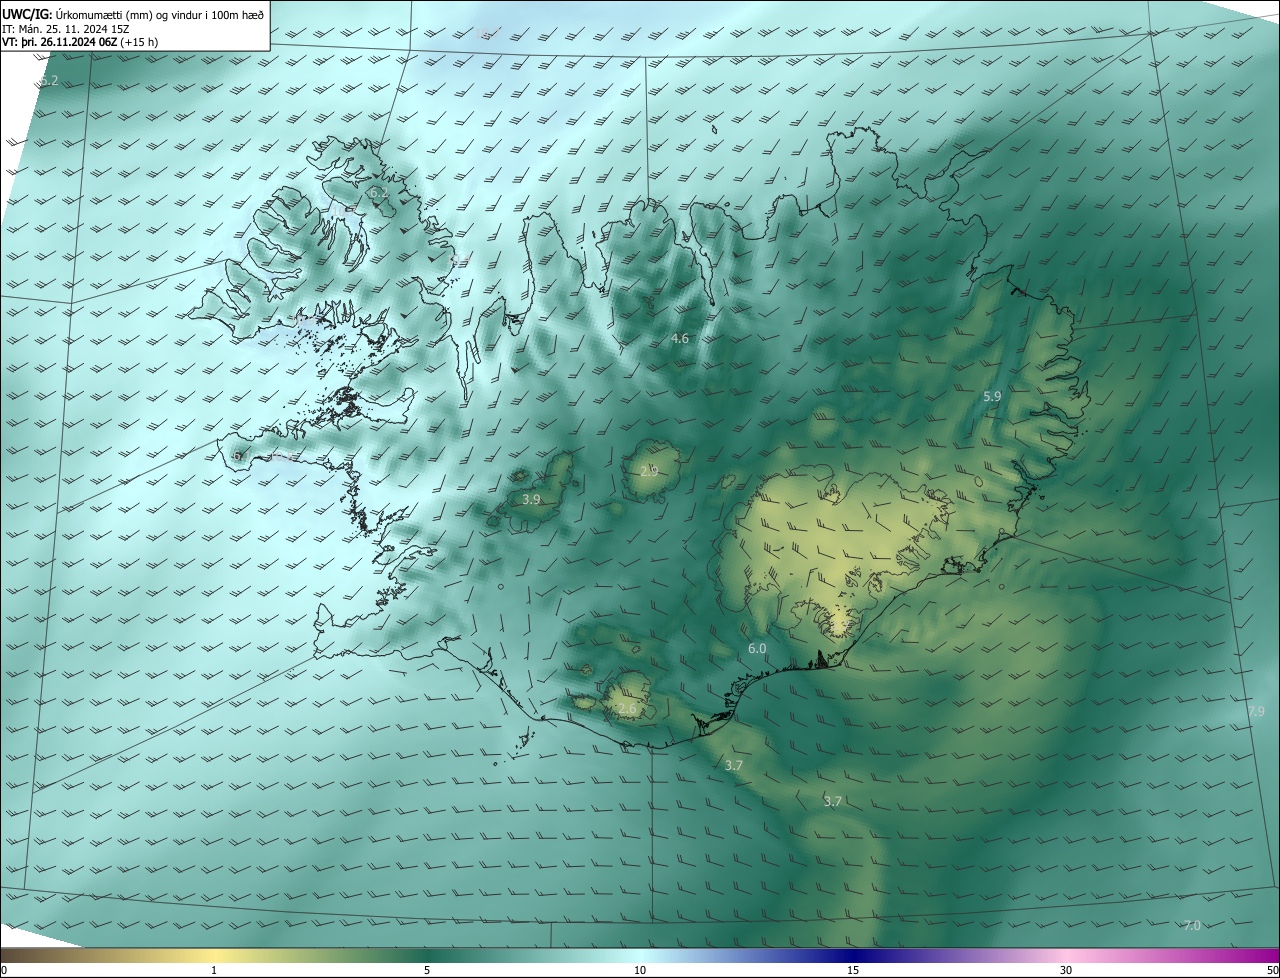Click the 5.9 value label in east Iceland
The height and width of the screenshot is (978, 1280).
[991, 396]
